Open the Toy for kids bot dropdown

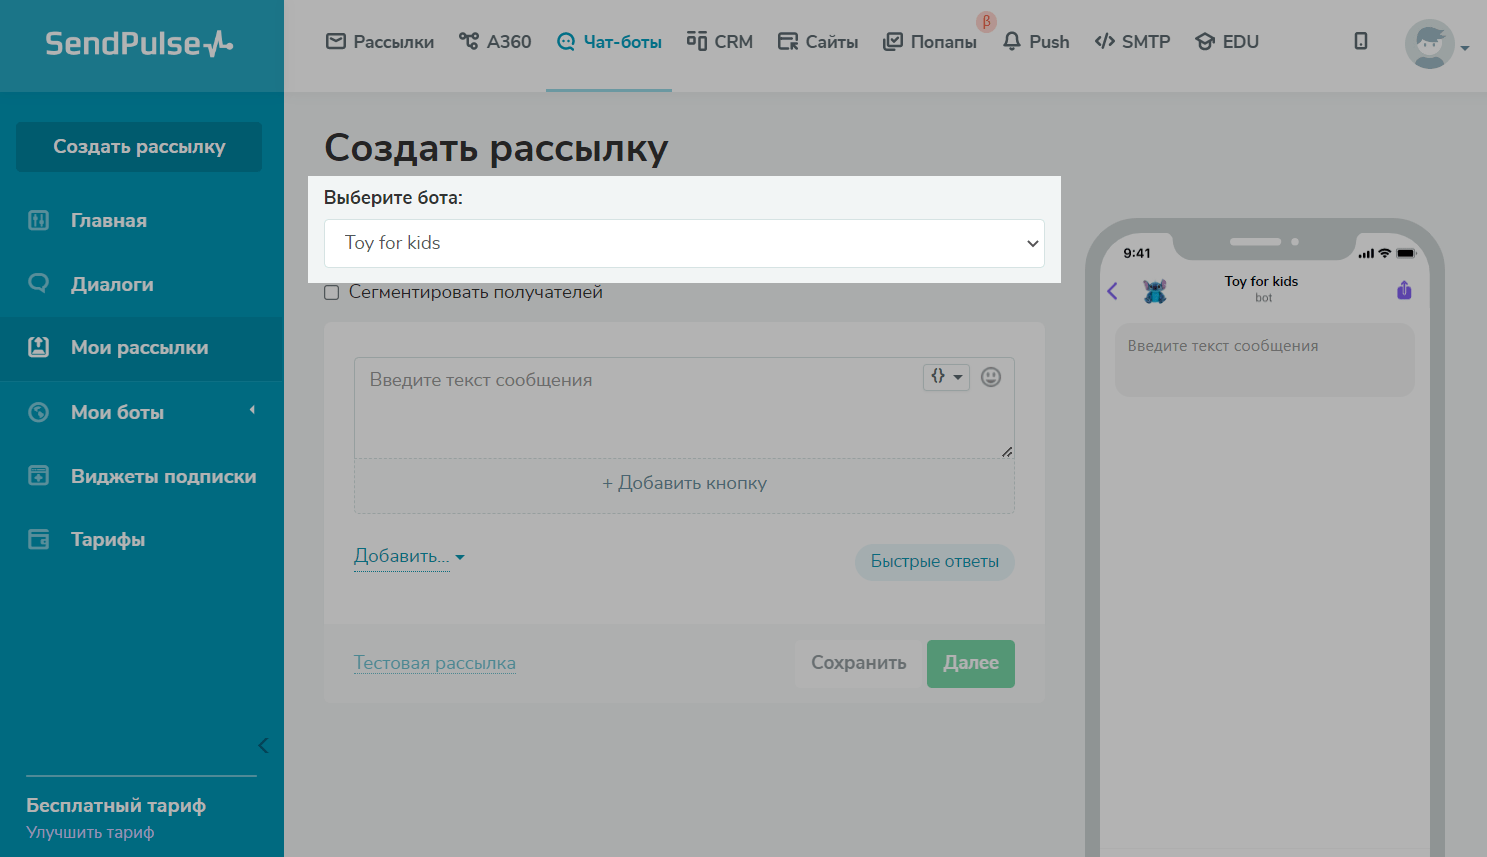(684, 243)
